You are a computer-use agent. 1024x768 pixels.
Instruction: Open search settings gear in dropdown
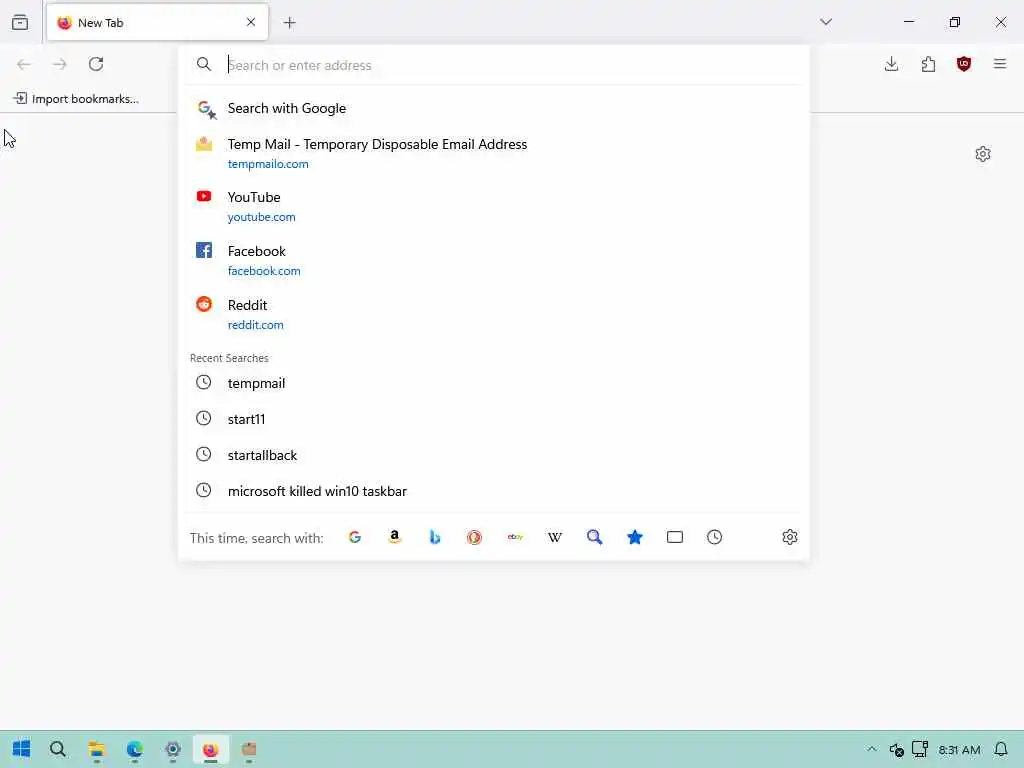pos(790,537)
